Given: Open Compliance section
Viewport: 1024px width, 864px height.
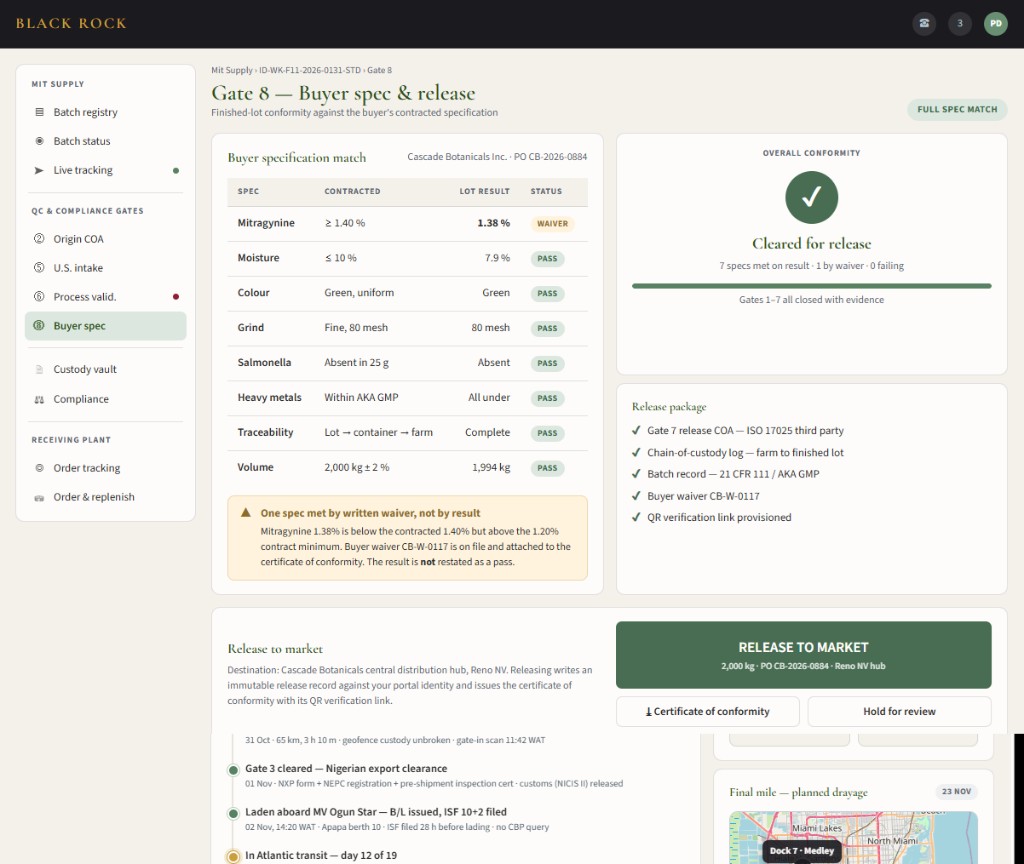Looking at the screenshot, I should tap(106, 399).
